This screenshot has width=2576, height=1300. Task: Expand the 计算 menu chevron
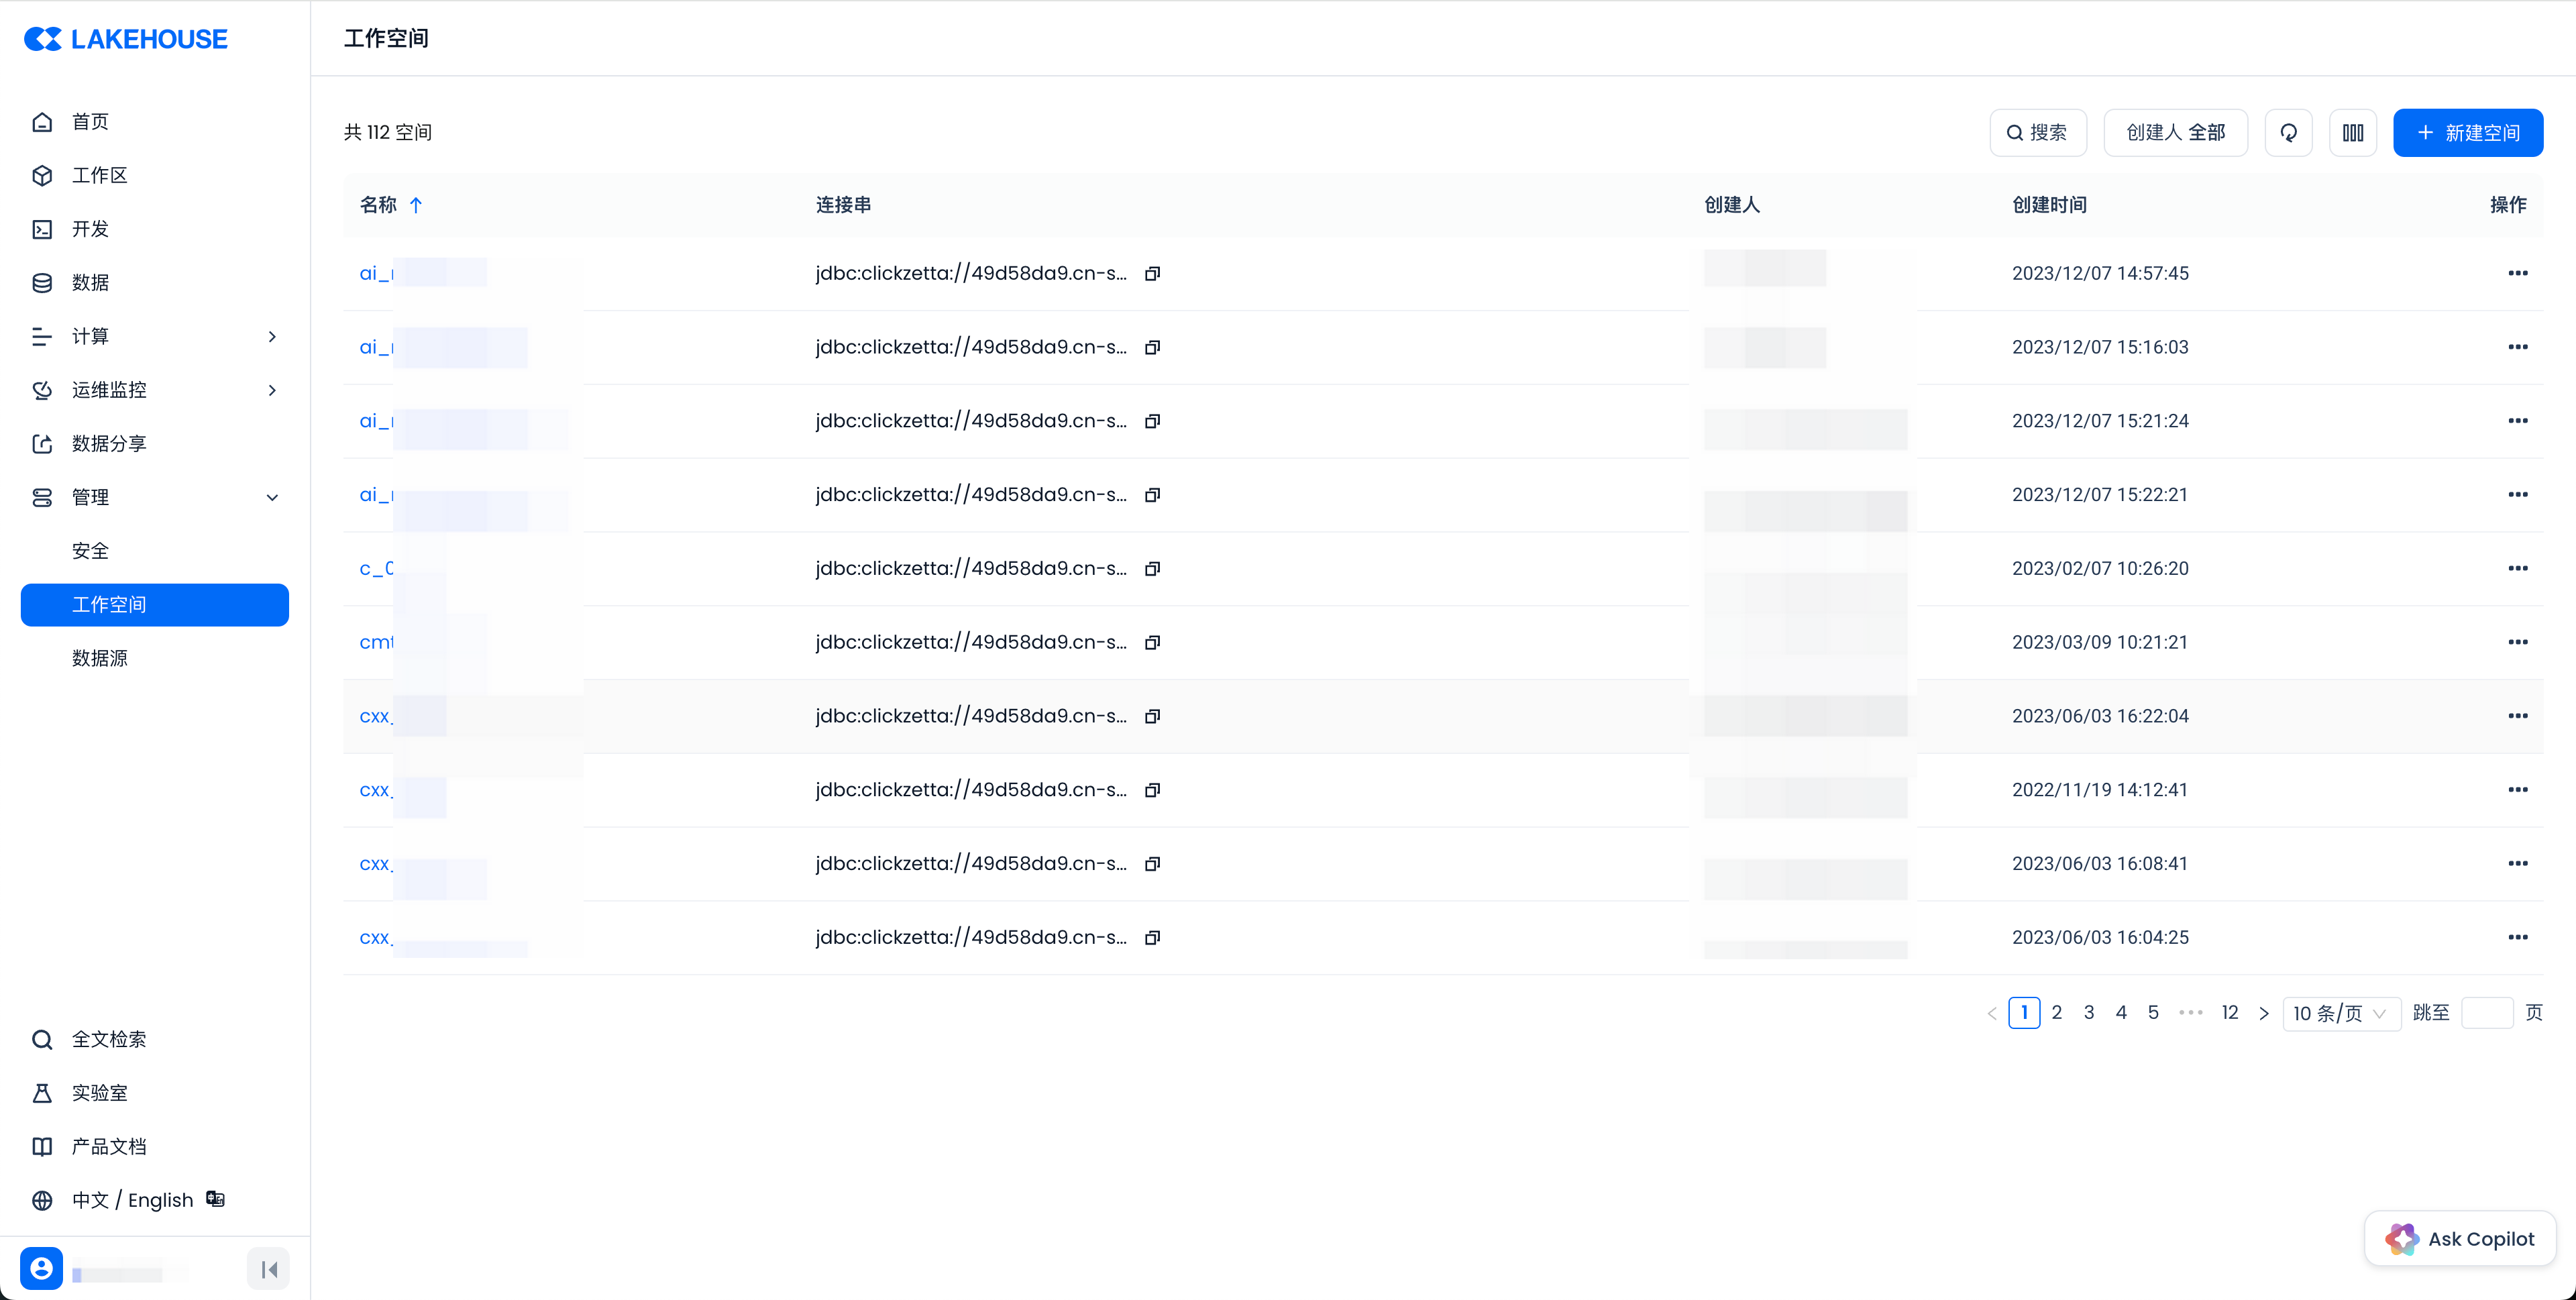point(272,336)
